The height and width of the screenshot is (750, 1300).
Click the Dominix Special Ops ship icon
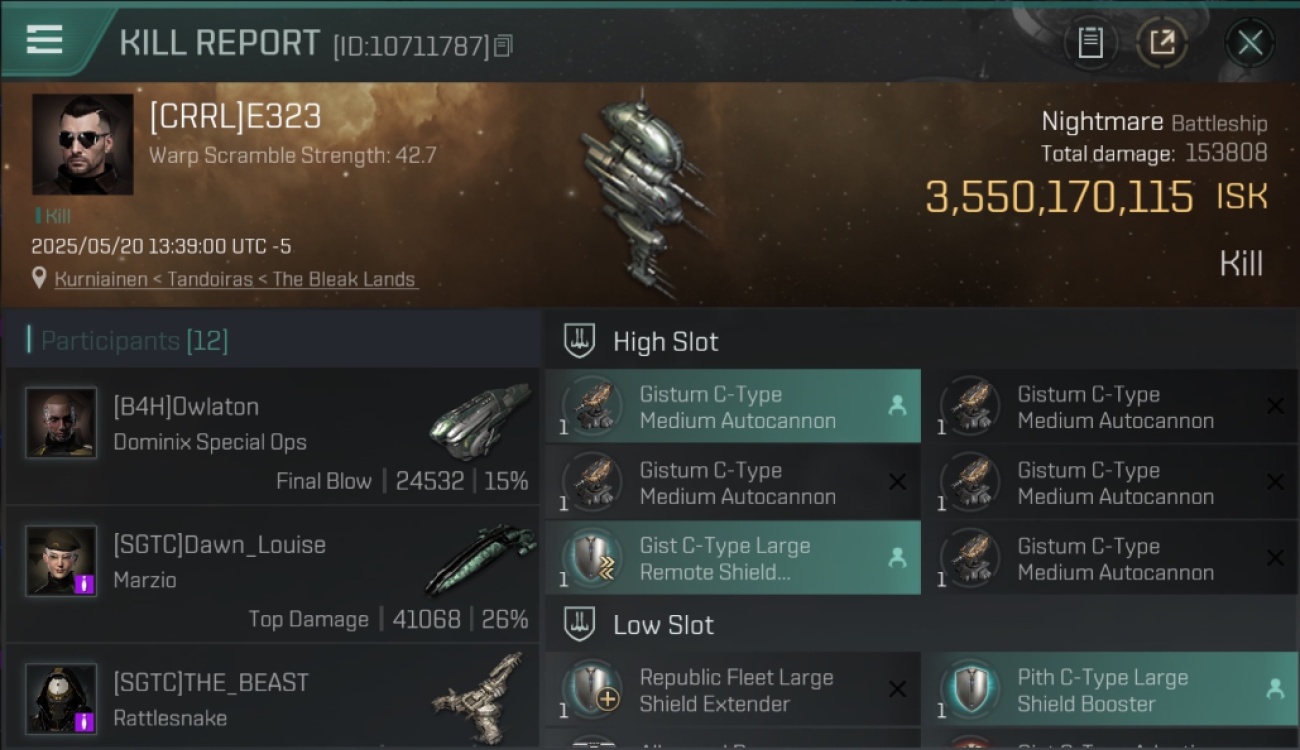tap(479, 420)
